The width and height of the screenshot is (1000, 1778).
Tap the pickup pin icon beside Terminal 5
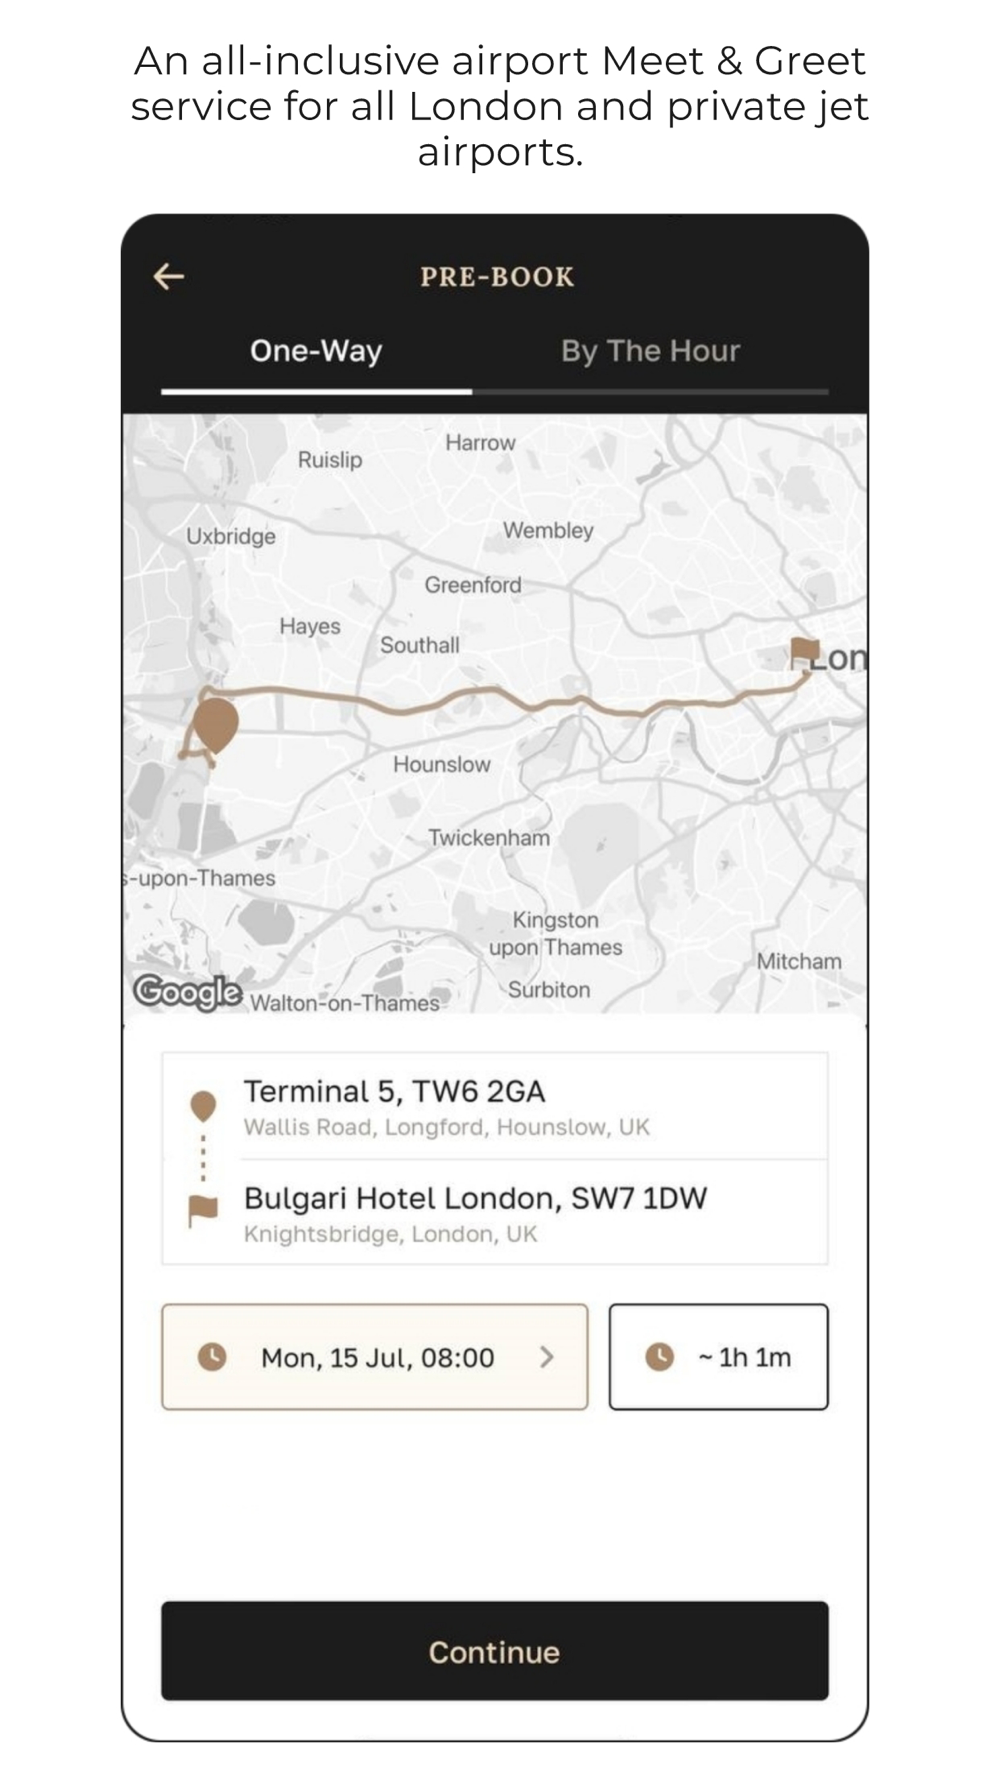pyautogui.click(x=203, y=1106)
